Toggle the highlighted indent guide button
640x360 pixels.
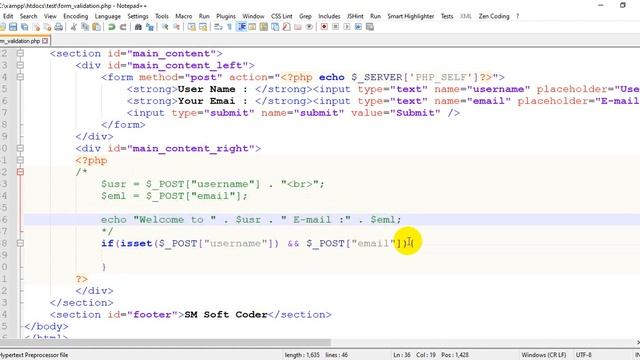pos(241,27)
